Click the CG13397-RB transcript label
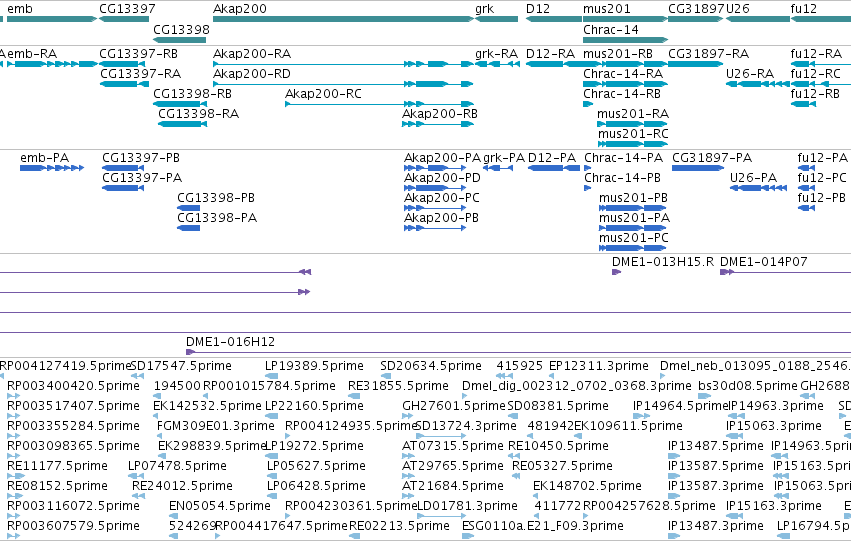Viewport: 851px width, 541px height. pos(138,54)
